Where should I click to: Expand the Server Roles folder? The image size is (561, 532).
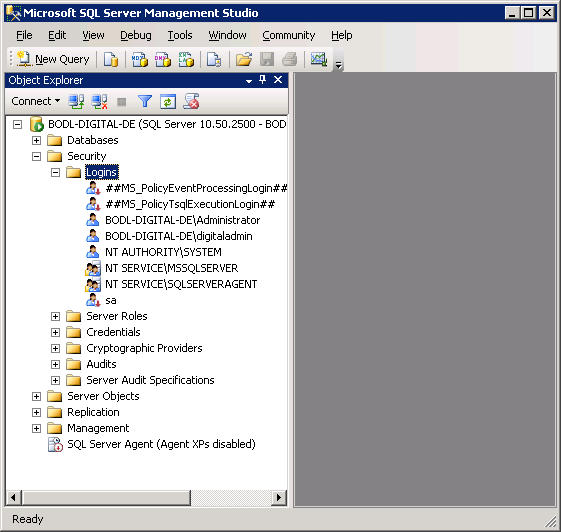click(x=55, y=317)
